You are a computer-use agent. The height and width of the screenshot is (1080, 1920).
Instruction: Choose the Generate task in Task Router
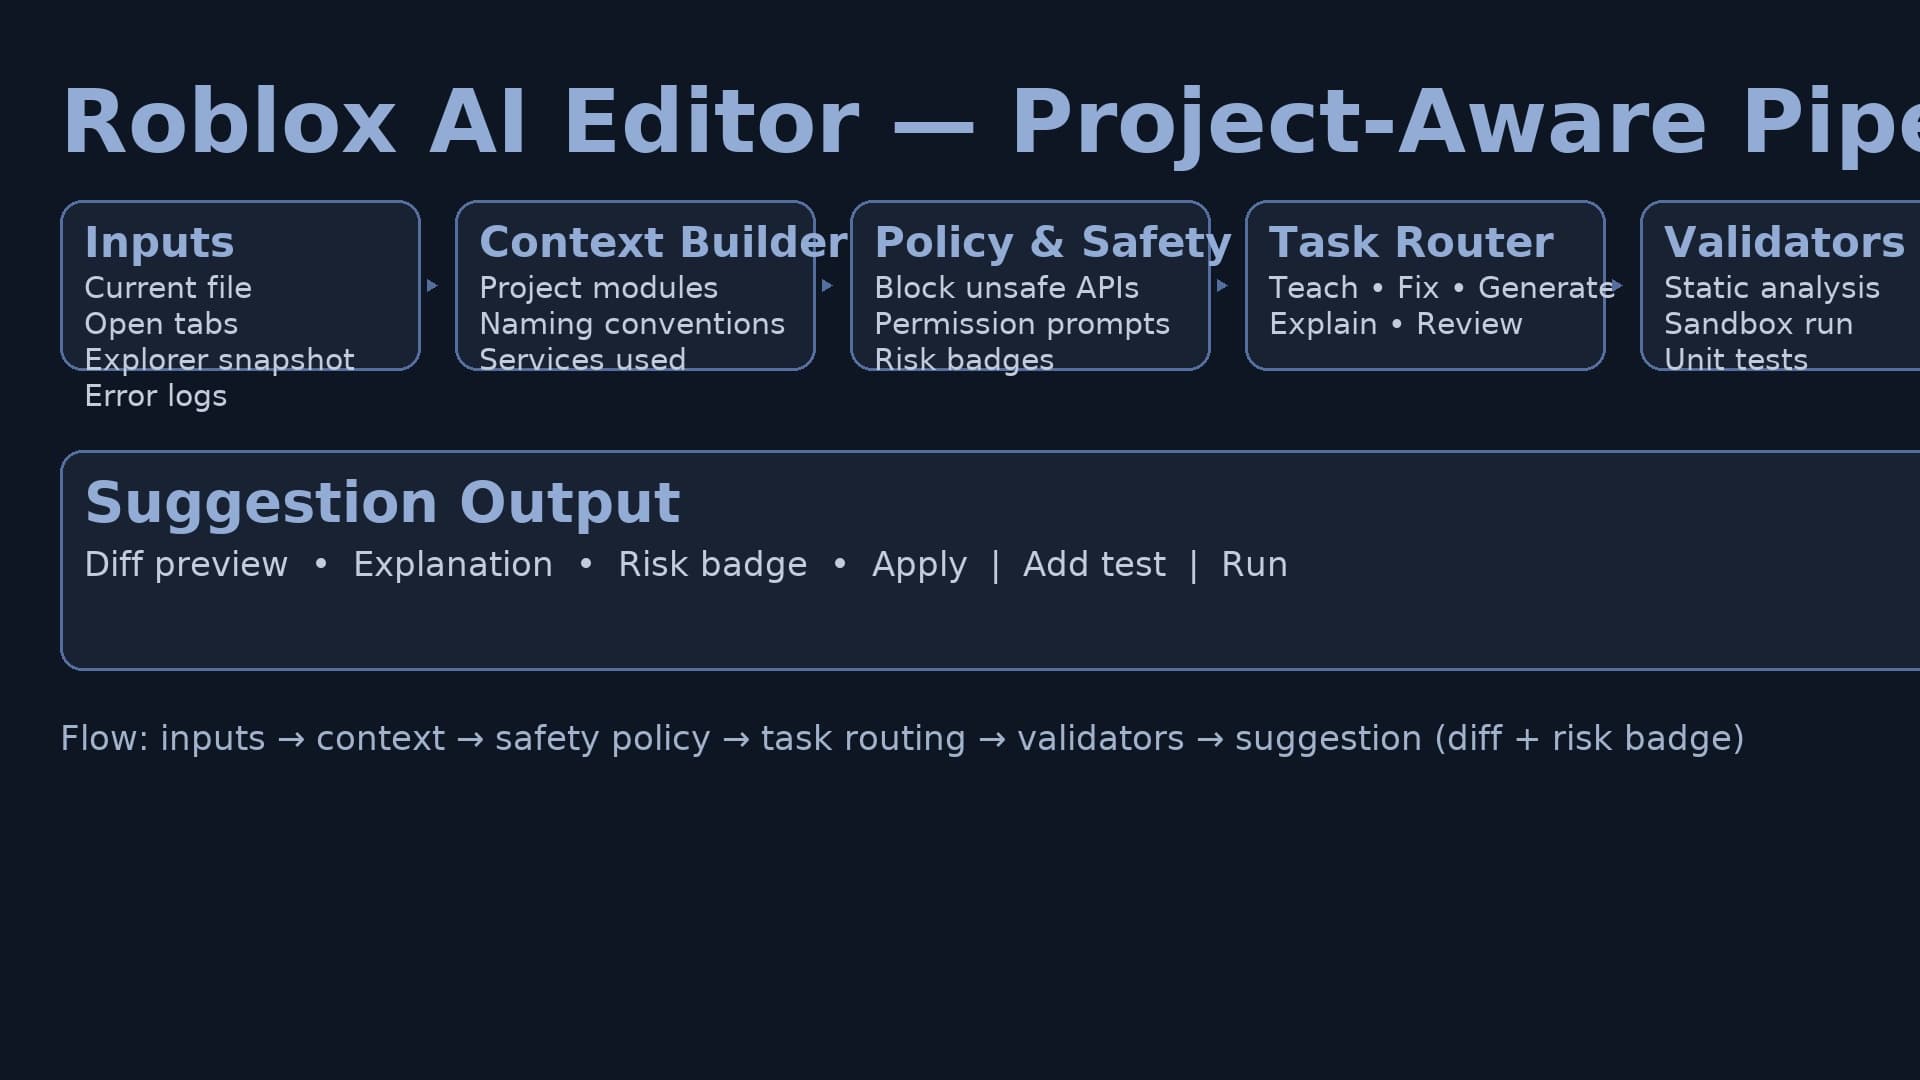point(1546,288)
